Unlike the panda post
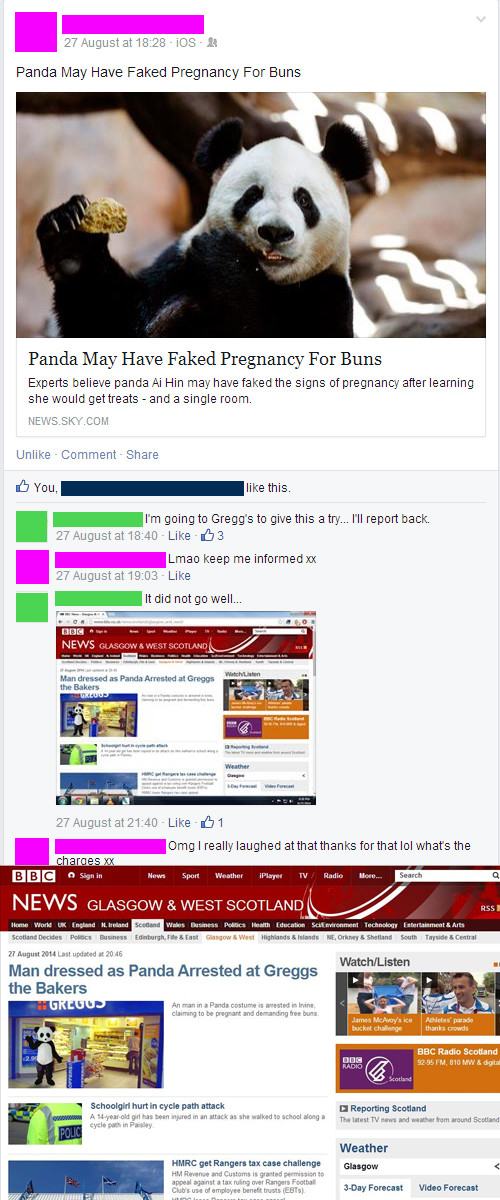The height and width of the screenshot is (1200, 500). pyautogui.click(x=33, y=455)
